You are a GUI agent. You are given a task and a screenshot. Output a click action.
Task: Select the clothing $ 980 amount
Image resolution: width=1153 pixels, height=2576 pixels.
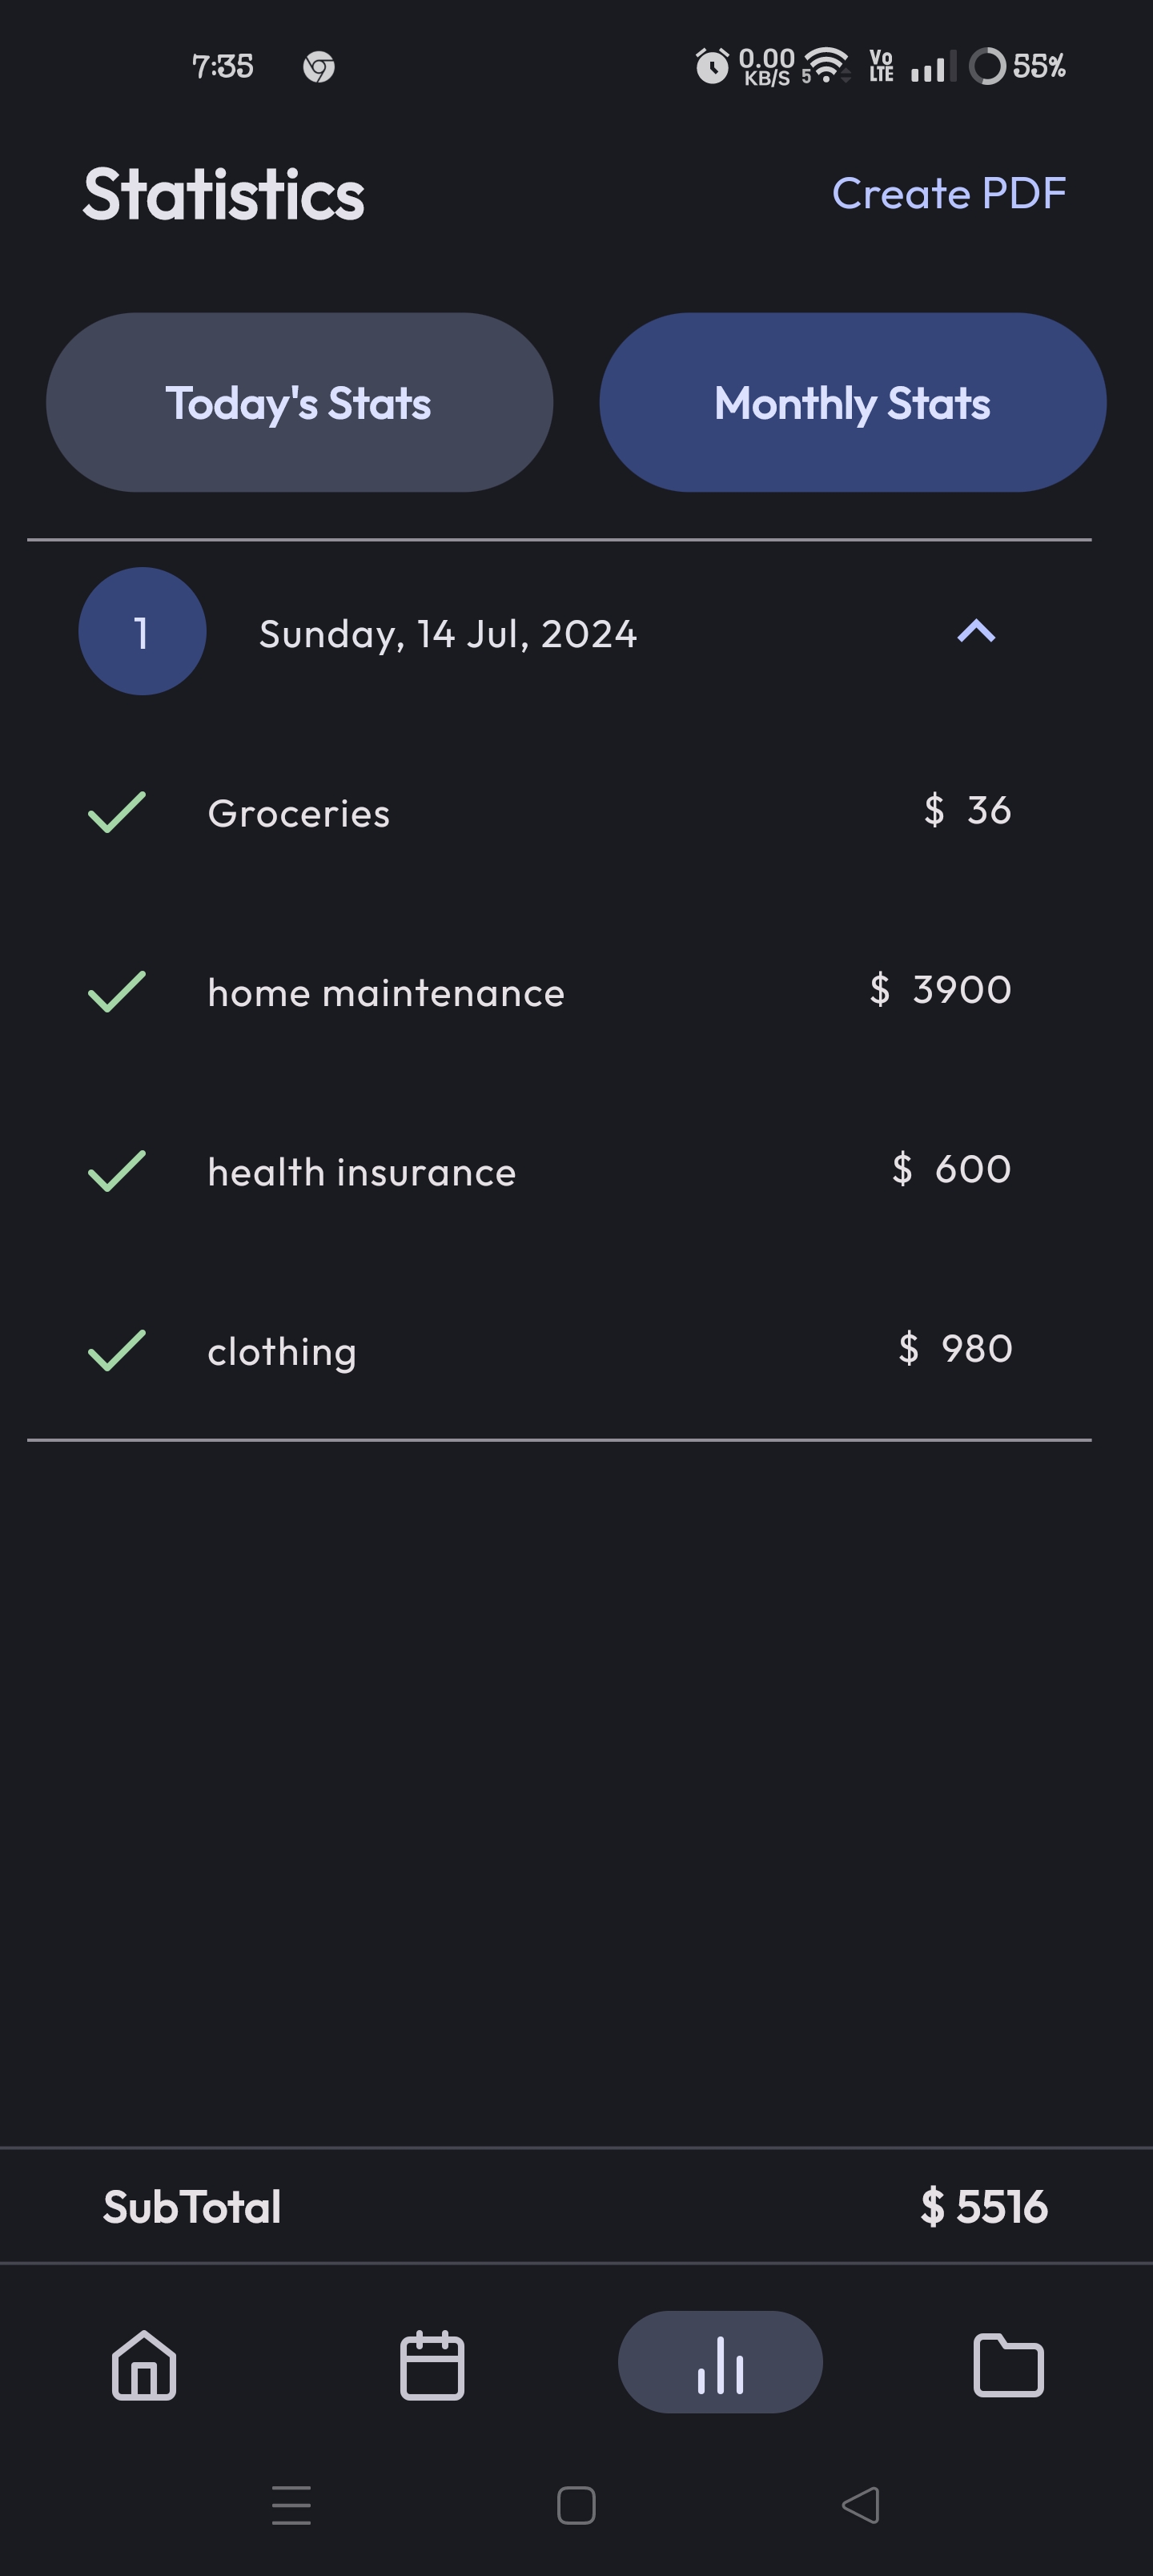[x=956, y=1349]
